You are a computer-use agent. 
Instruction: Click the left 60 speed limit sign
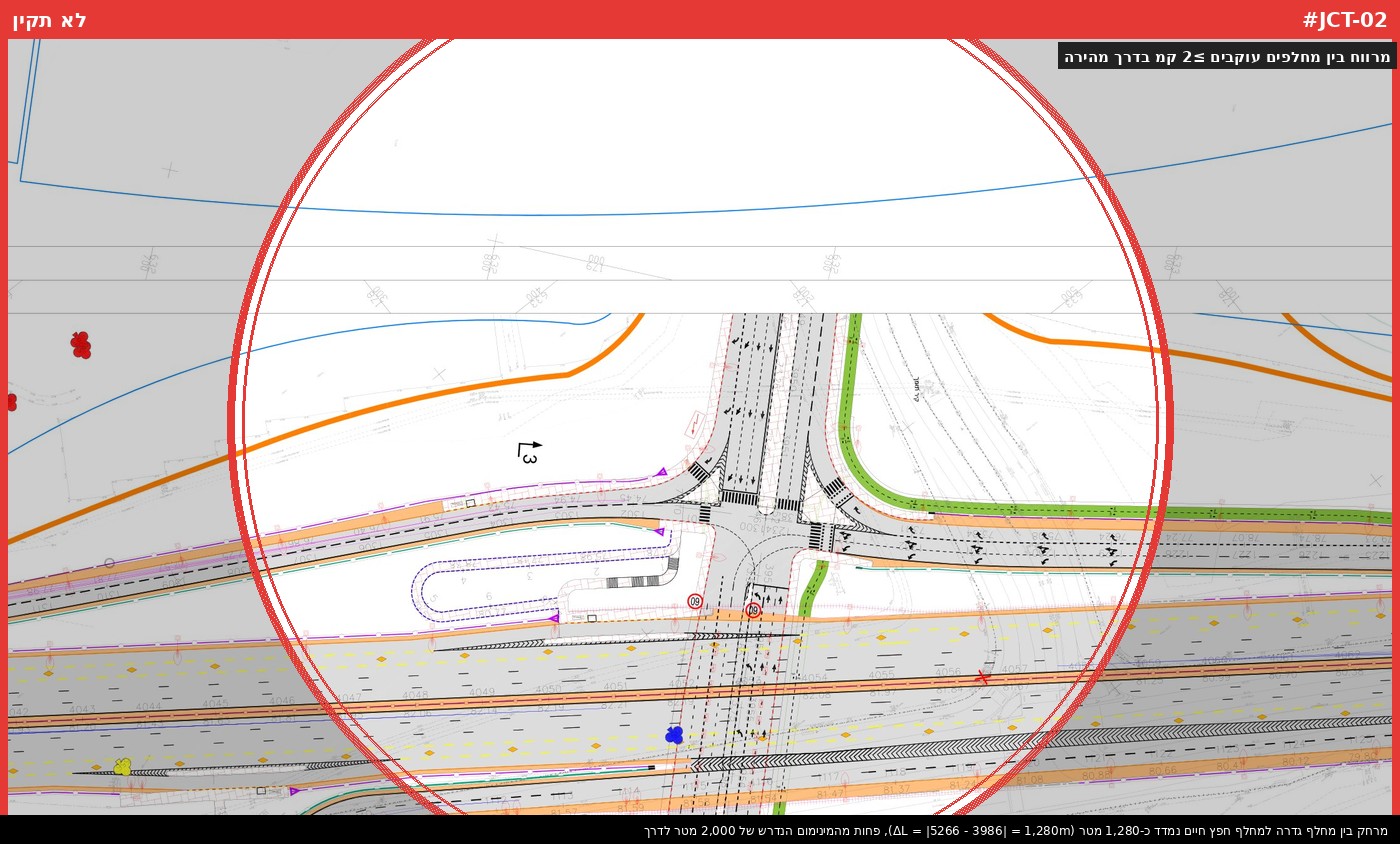point(695,601)
